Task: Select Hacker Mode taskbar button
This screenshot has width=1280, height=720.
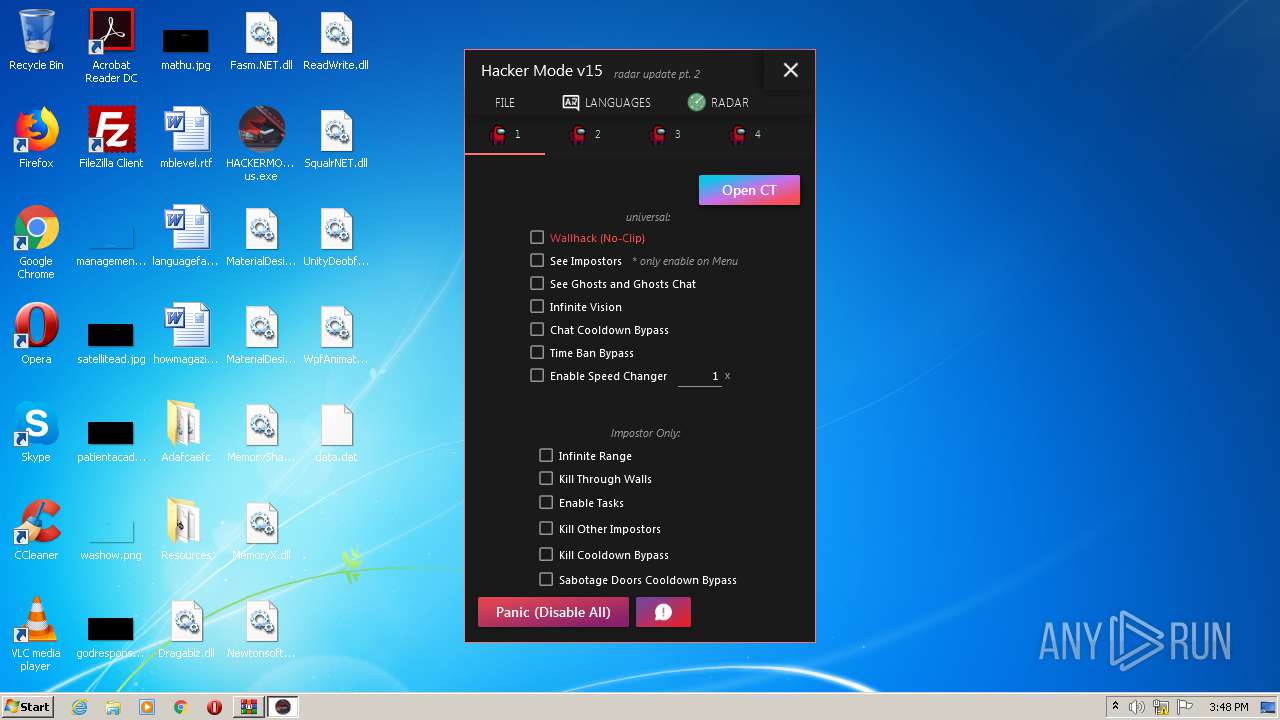Action: pyautogui.click(x=283, y=707)
